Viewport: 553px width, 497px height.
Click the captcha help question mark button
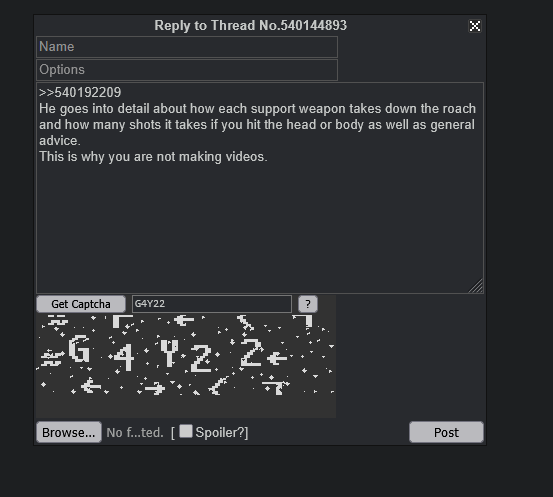coord(308,304)
